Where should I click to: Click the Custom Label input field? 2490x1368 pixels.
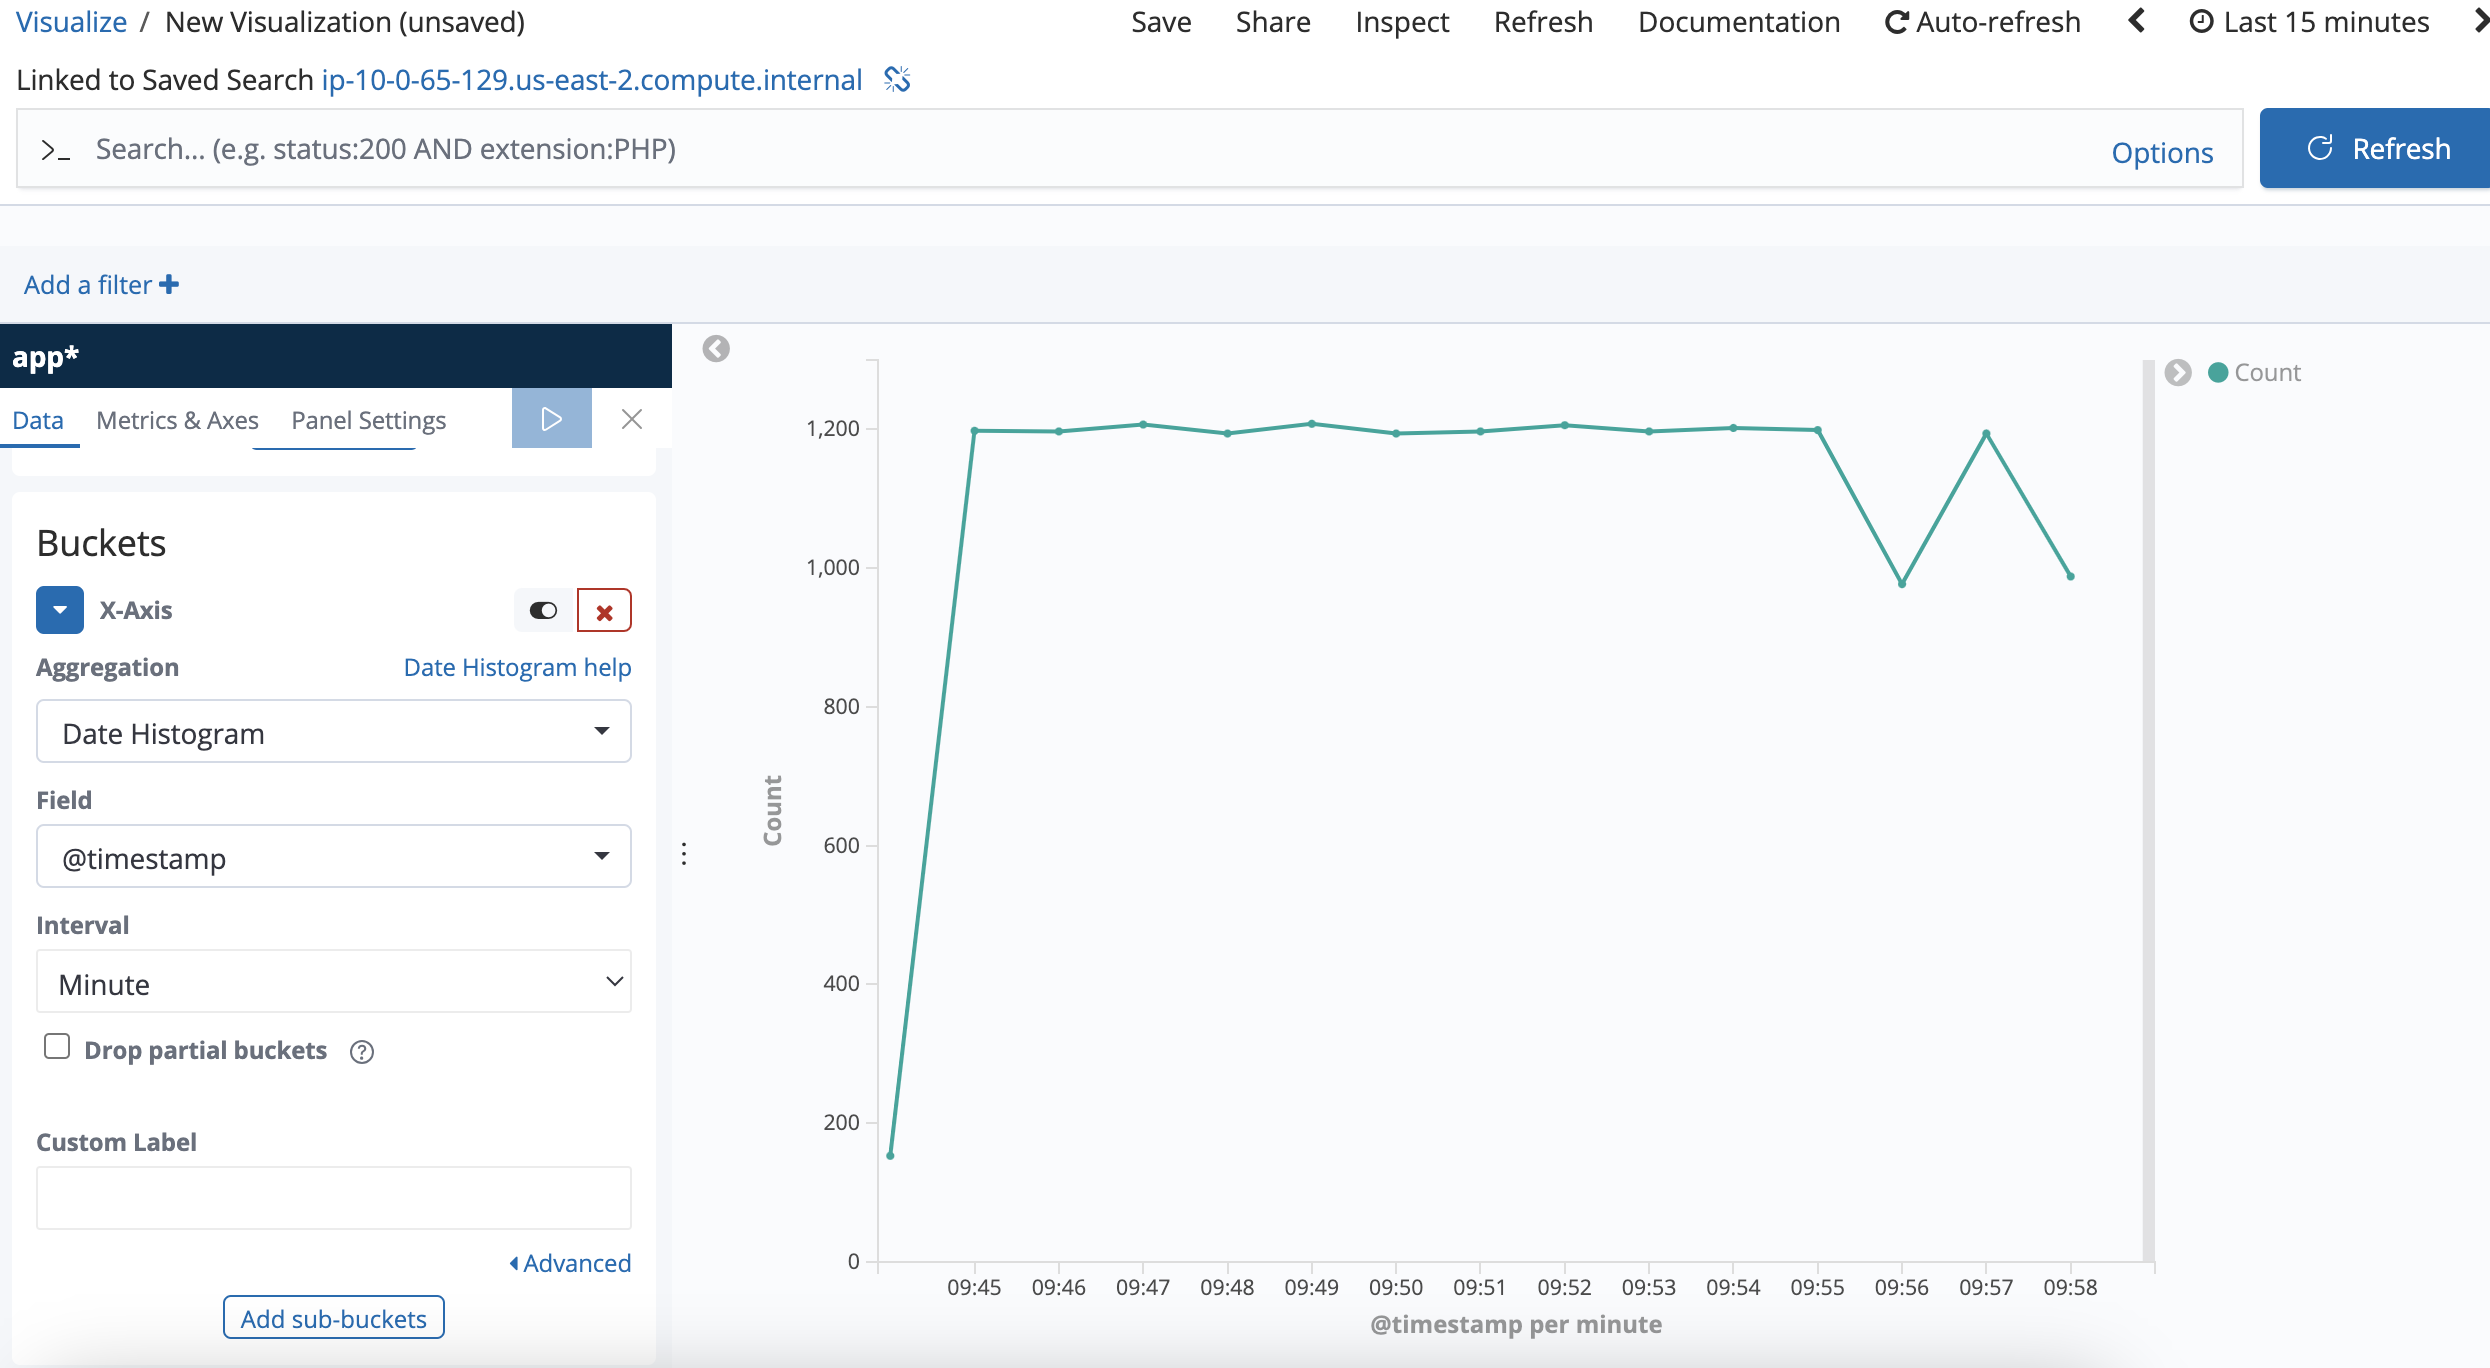(x=333, y=1198)
